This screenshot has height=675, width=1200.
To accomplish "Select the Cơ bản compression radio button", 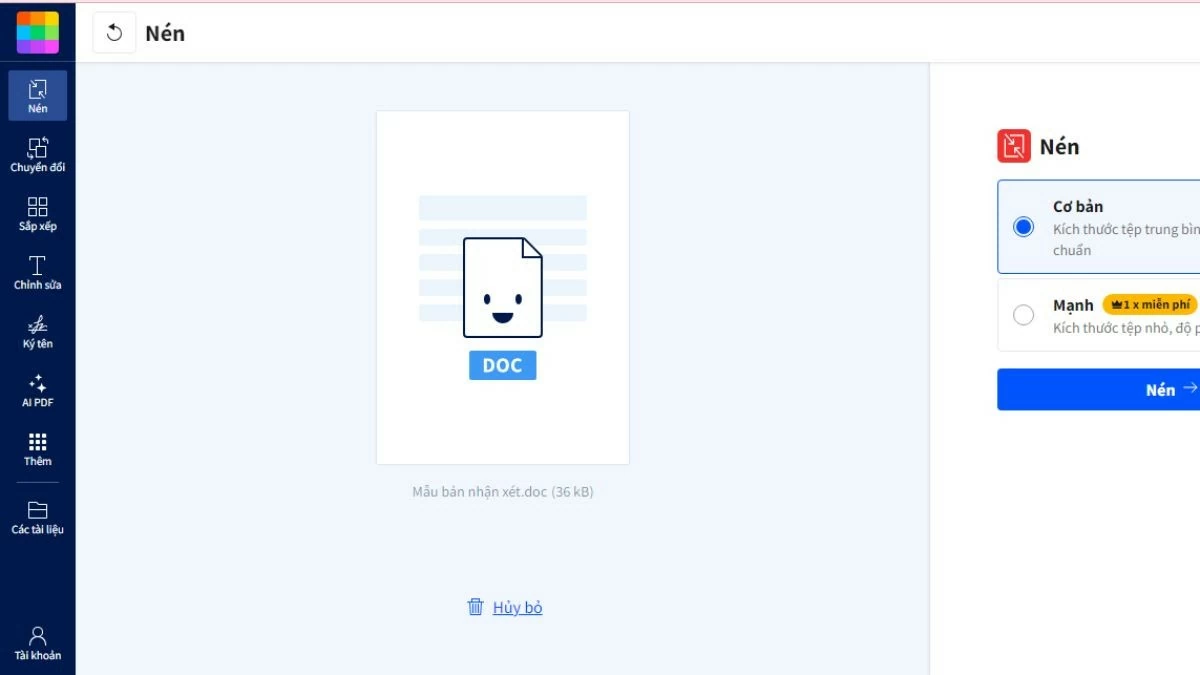I will [x=1023, y=227].
